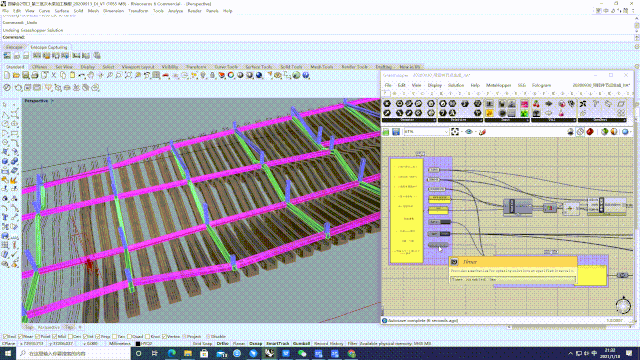Open file icon on Grasshopper canvas toolbar
The image size is (640, 360).
click(x=386, y=132)
